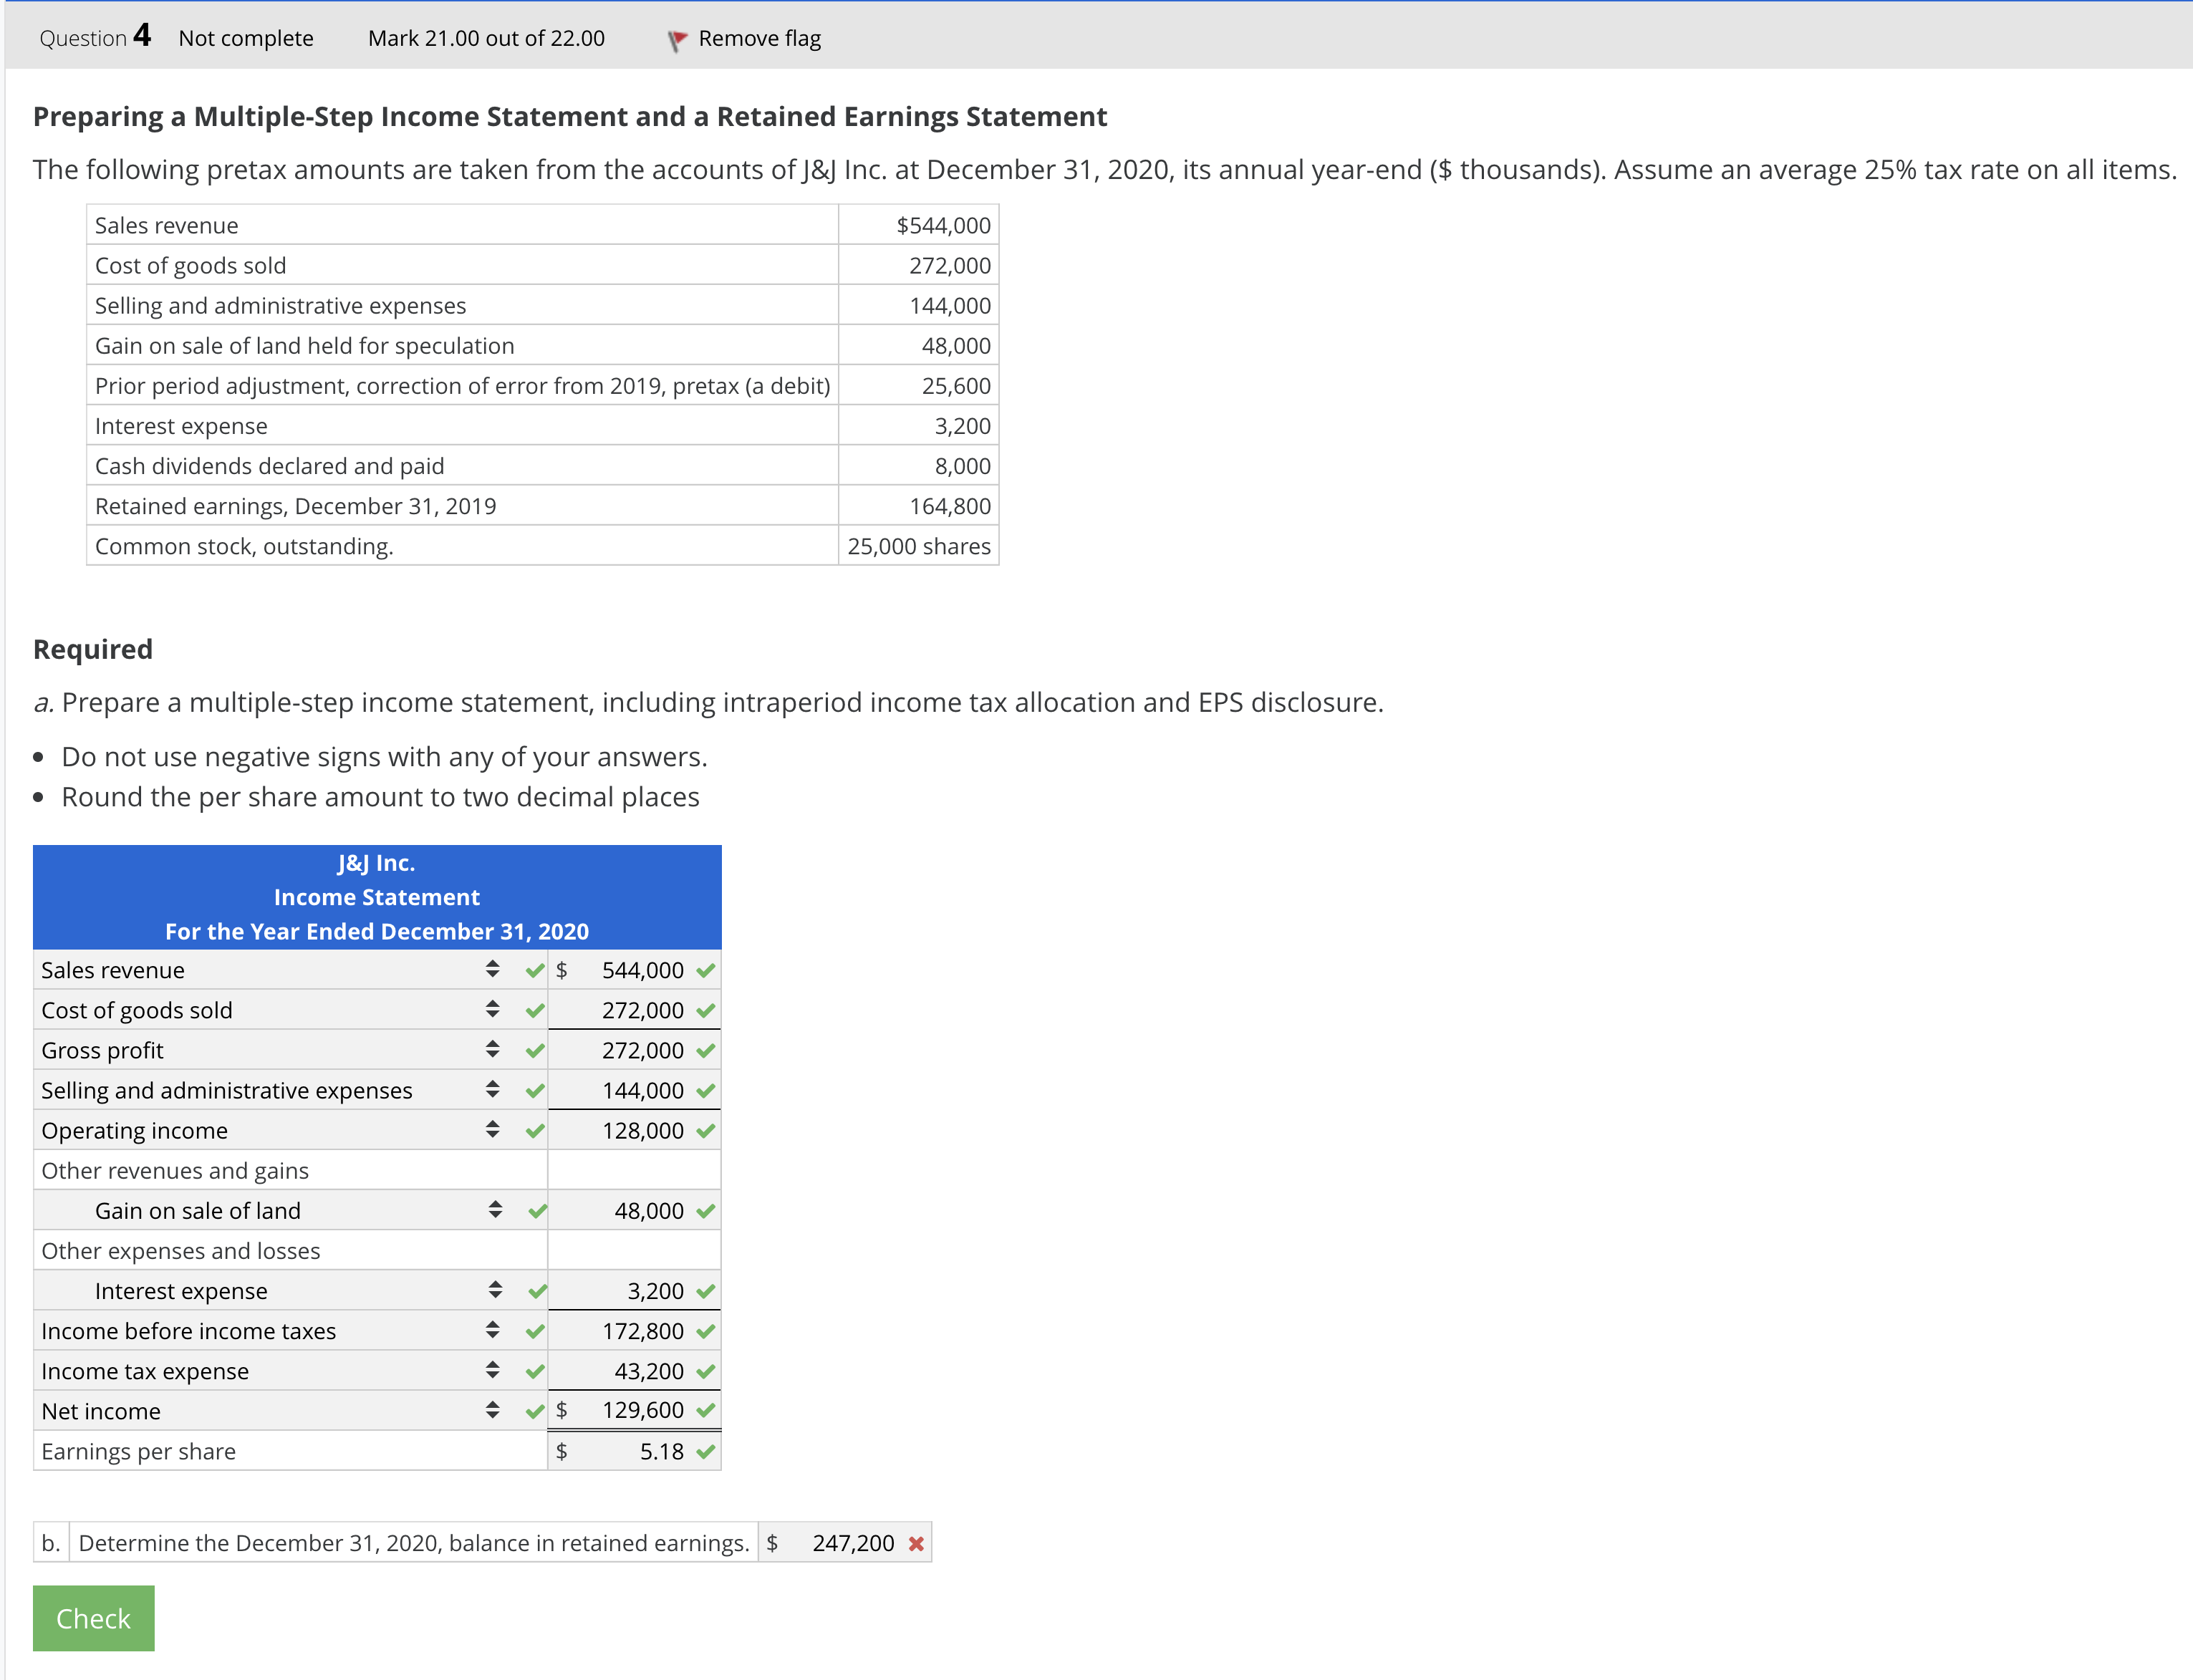Click the green checkmark beside Sales revenue amount
Viewport: 2193px width, 1680px height.
(x=707, y=969)
